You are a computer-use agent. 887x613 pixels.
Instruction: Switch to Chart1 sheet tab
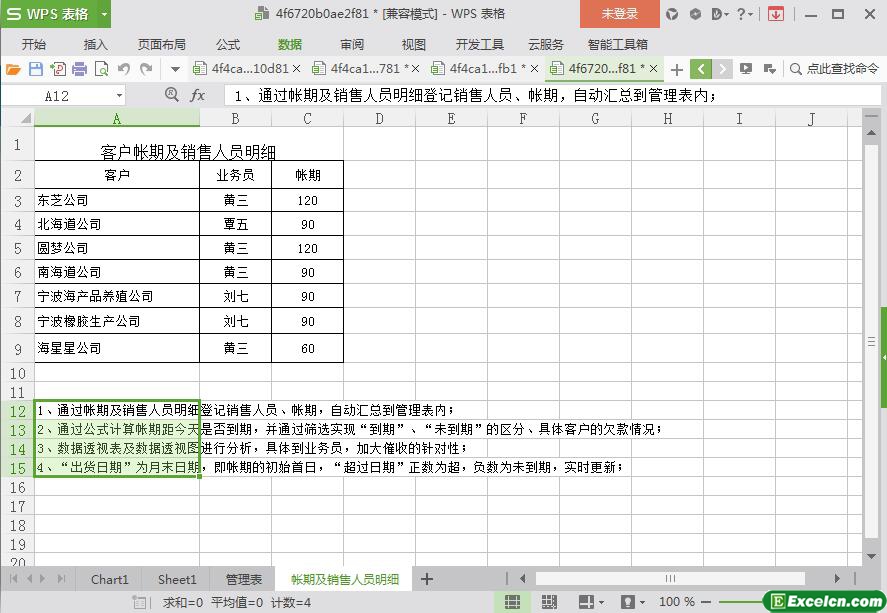coord(109,580)
